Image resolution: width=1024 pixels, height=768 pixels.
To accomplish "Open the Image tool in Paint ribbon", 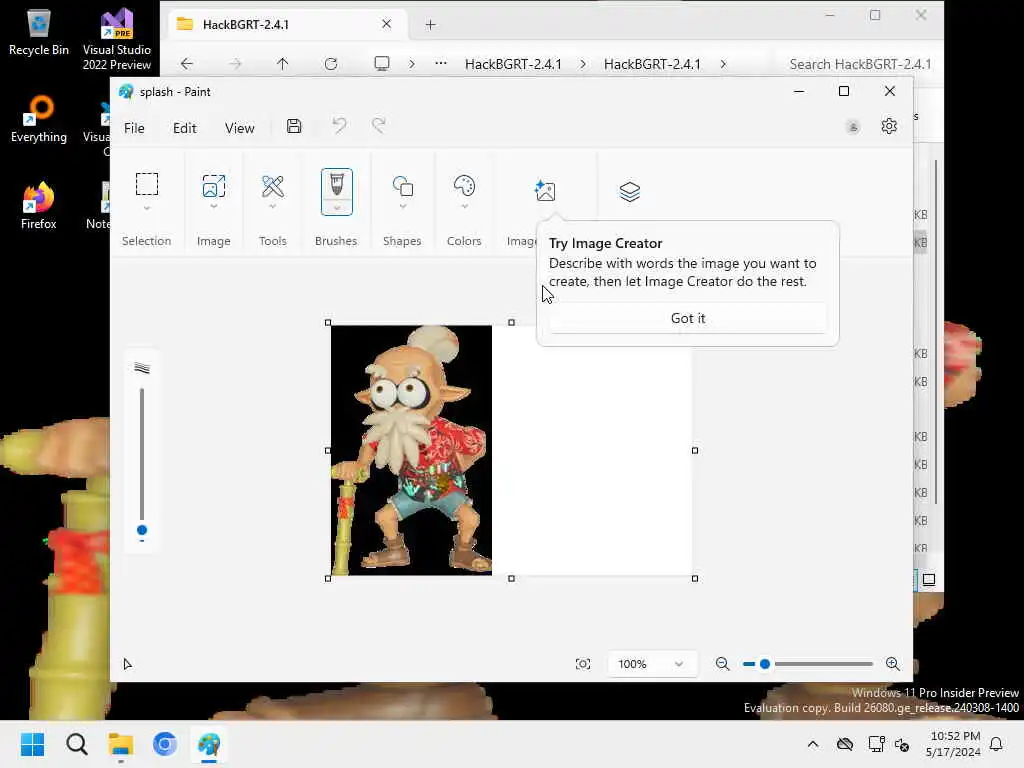I will tap(214, 186).
